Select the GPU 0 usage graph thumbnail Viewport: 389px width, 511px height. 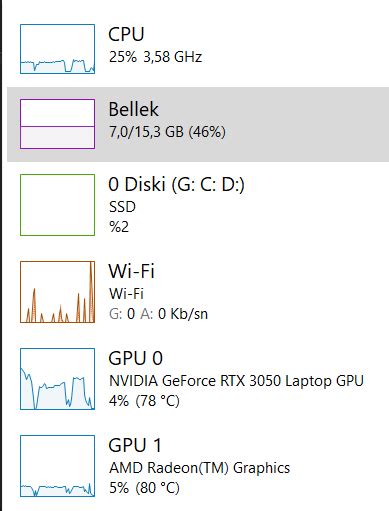pyautogui.click(x=57, y=379)
